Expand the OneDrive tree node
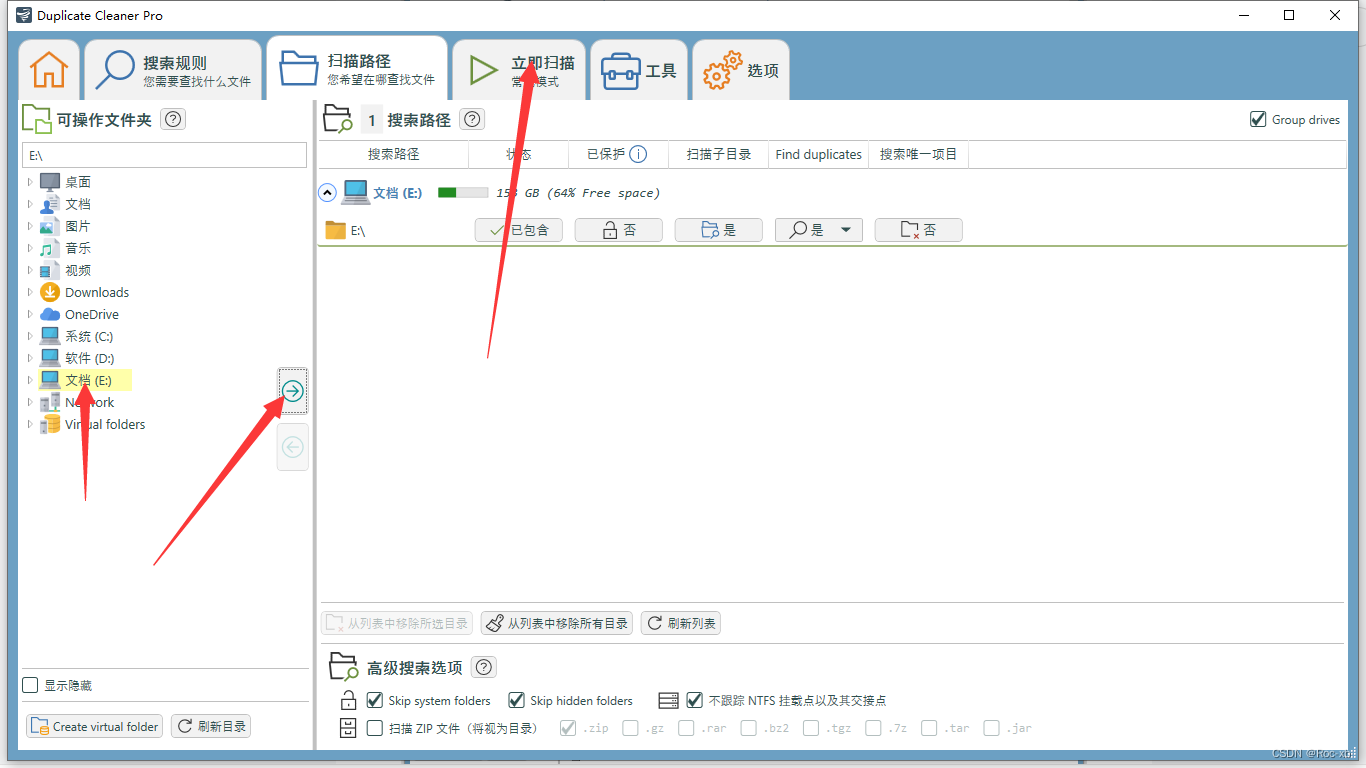The height and width of the screenshot is (768, 1366). click(30, 314)
